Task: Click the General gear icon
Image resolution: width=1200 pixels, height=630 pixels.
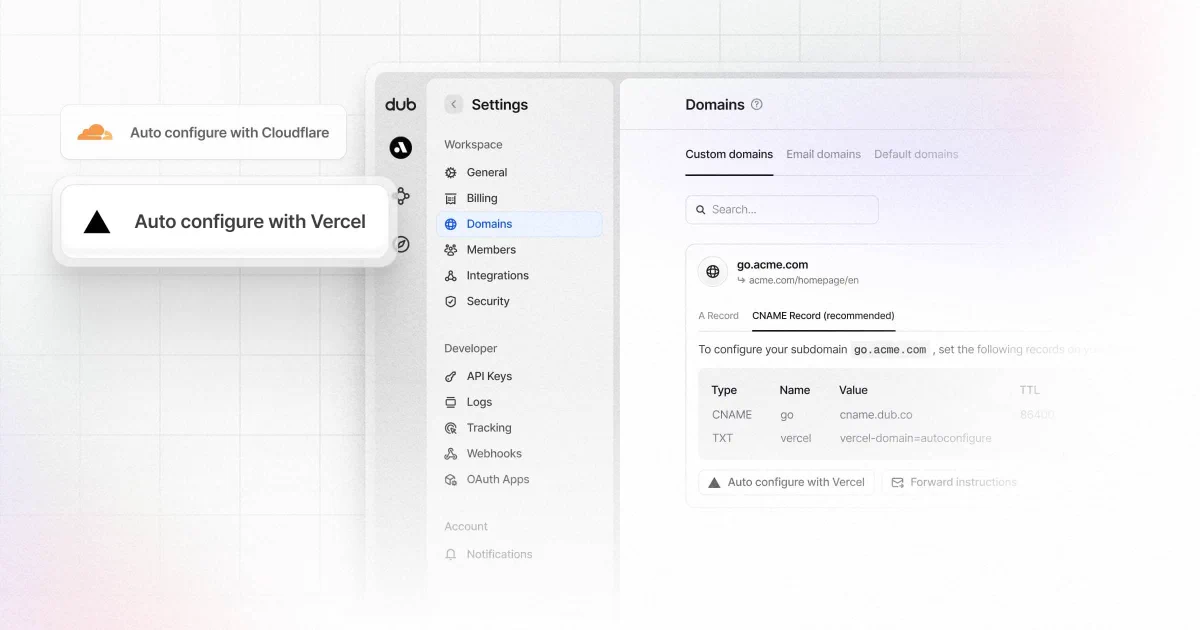Action: click(x=451, y=173)
